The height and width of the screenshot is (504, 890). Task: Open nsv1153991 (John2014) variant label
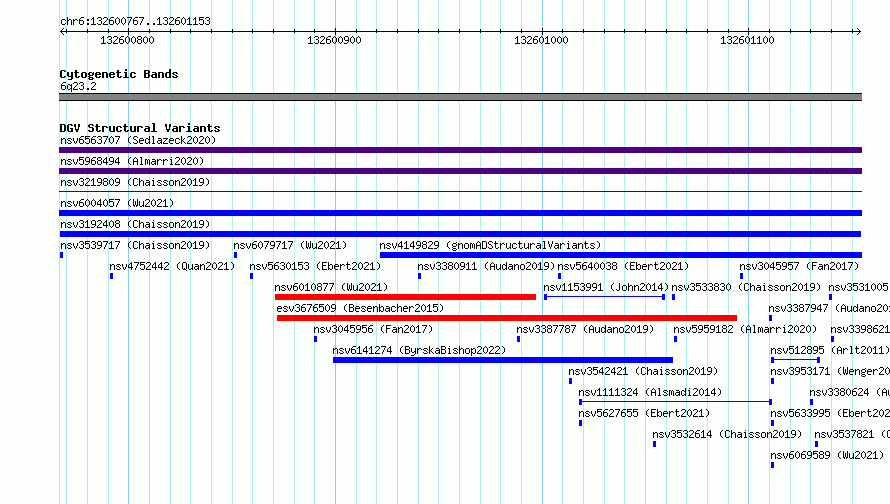[x=606, y=287]
